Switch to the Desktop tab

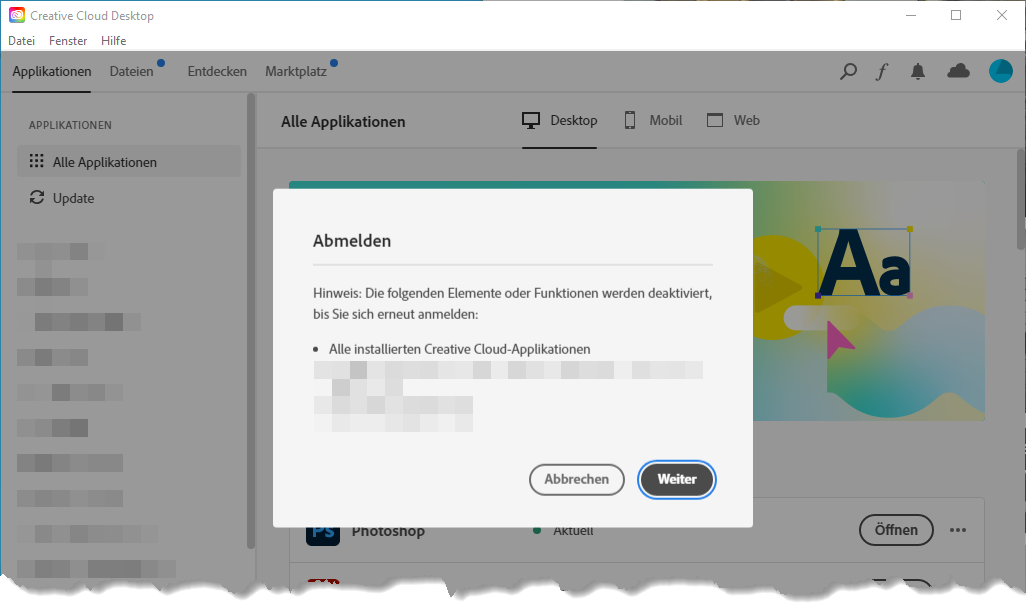point(560,121)
